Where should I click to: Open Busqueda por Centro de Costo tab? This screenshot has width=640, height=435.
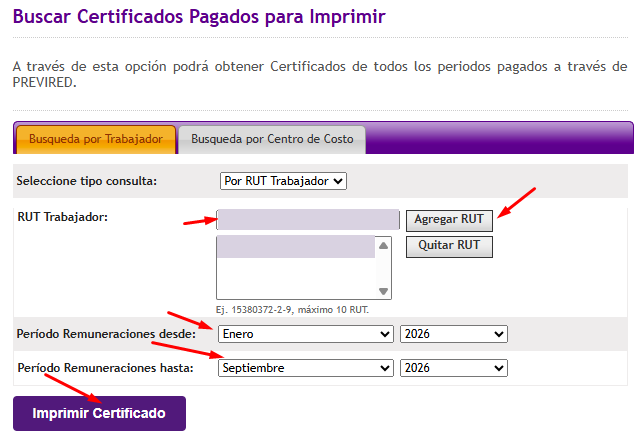pyautogui.click(x=272, y=140)
